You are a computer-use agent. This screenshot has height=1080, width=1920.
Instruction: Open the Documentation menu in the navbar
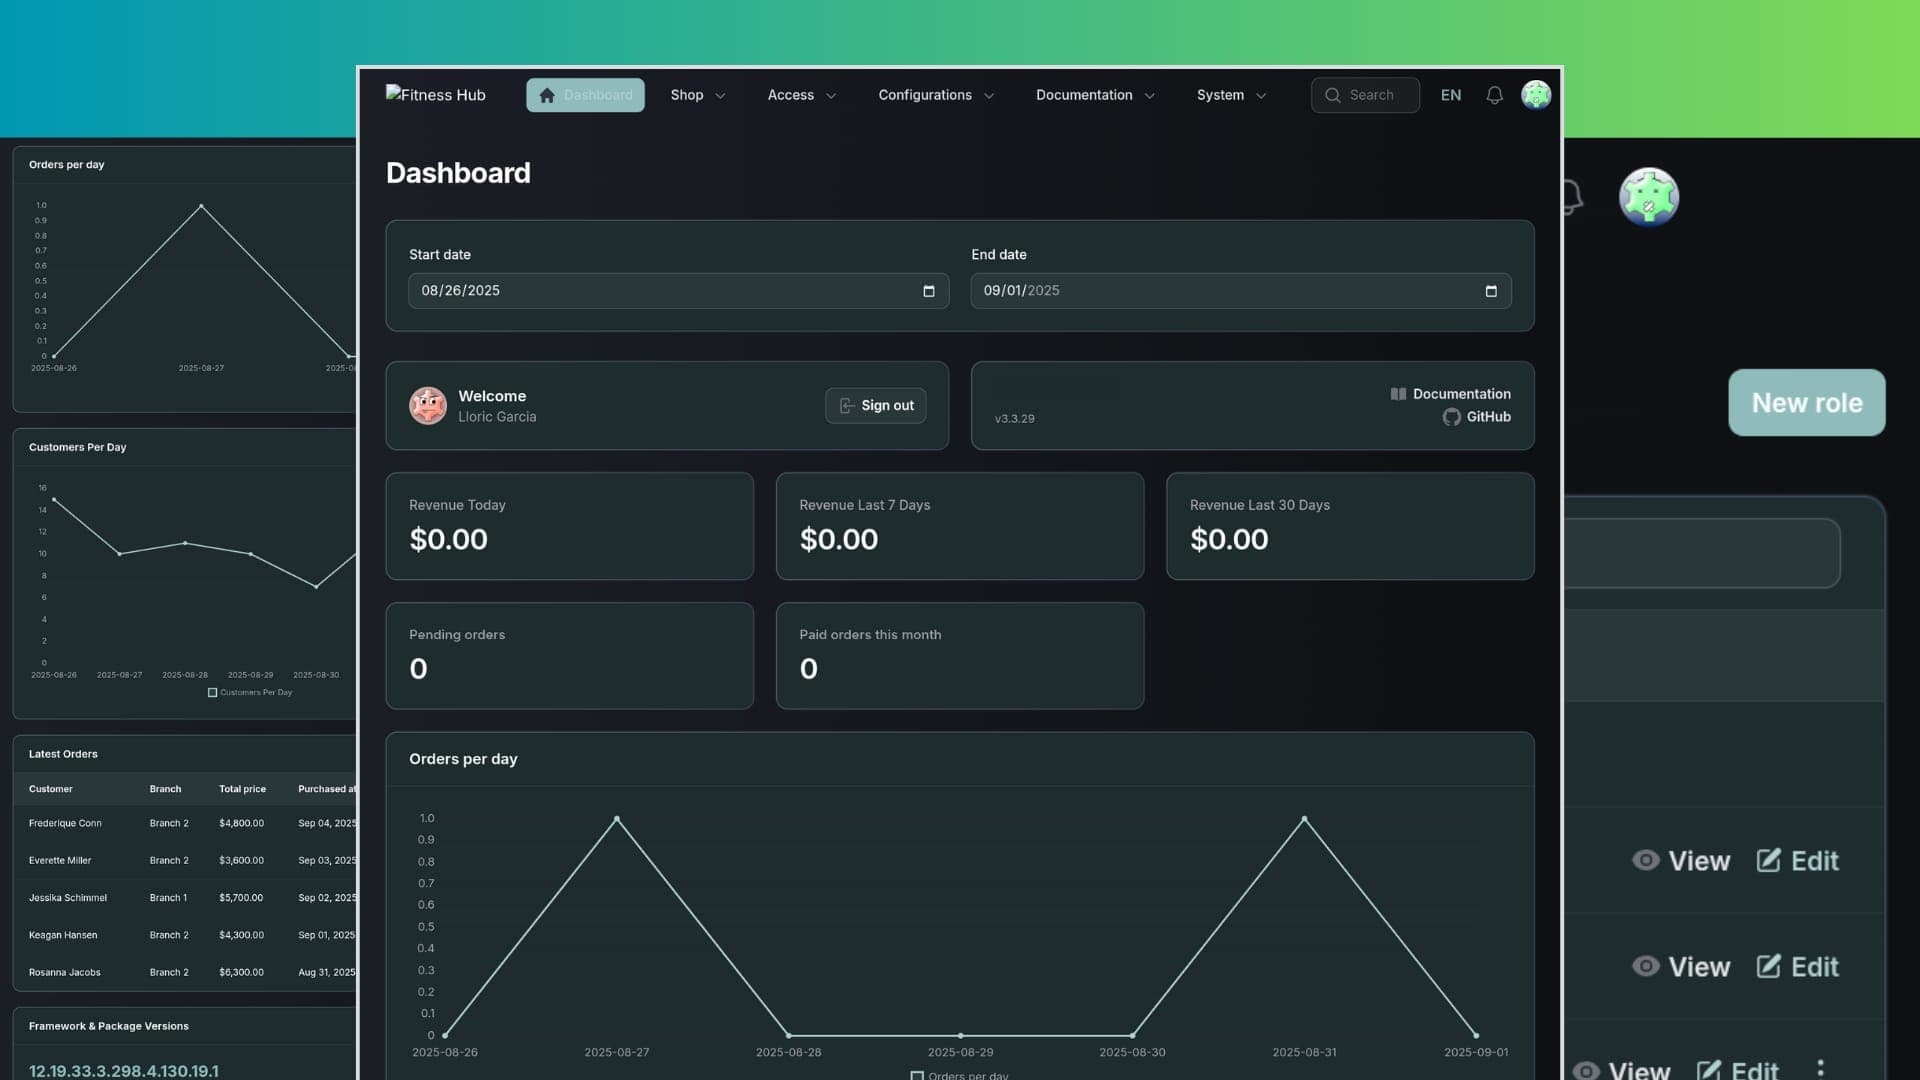point(1094,95)
